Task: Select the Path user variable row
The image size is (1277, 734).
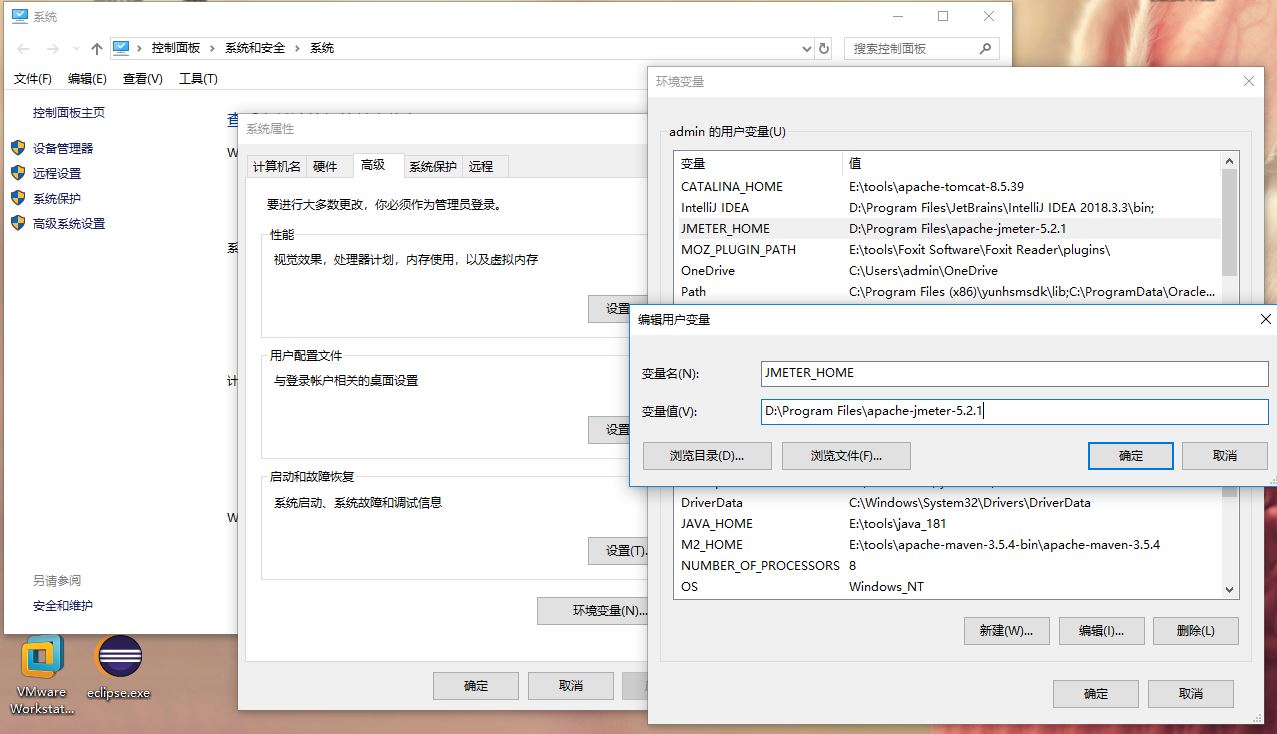Action: click(948, 291)
